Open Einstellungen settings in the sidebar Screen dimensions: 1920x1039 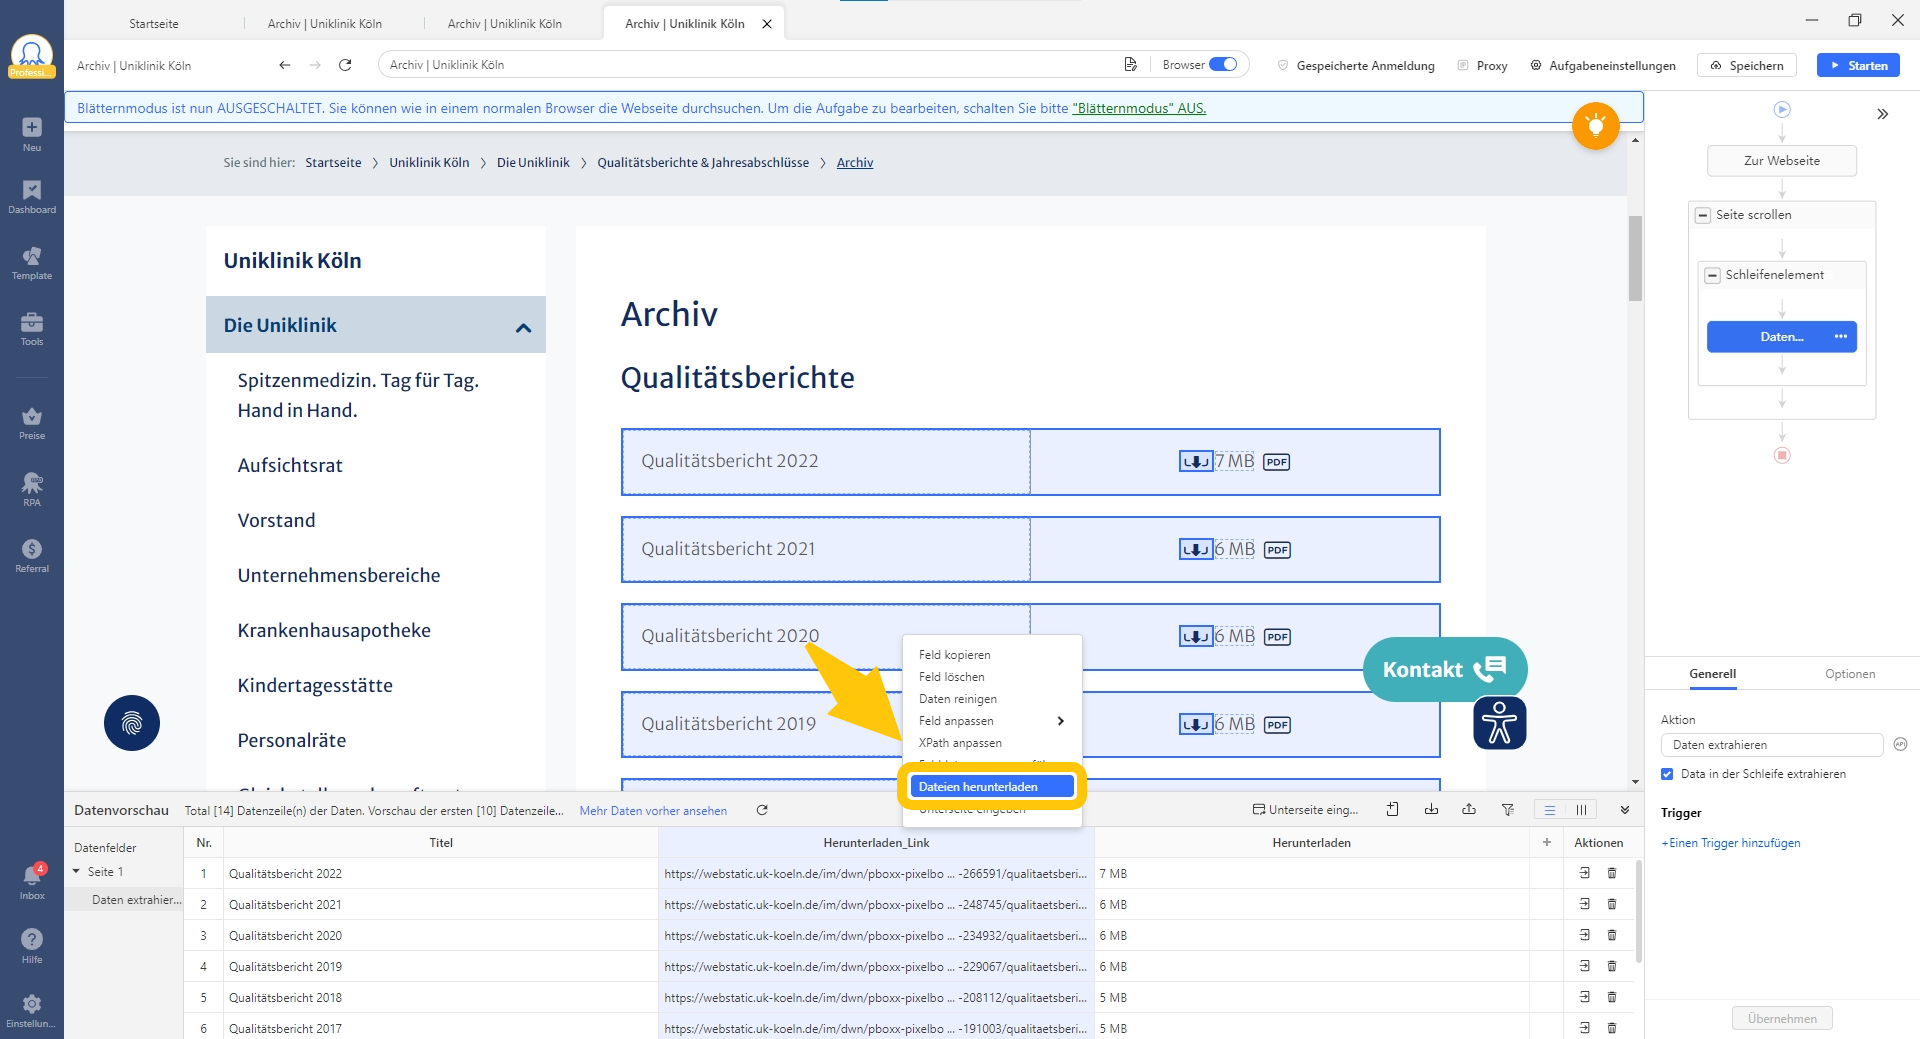pyautogui.click(x=32, y=1009)
